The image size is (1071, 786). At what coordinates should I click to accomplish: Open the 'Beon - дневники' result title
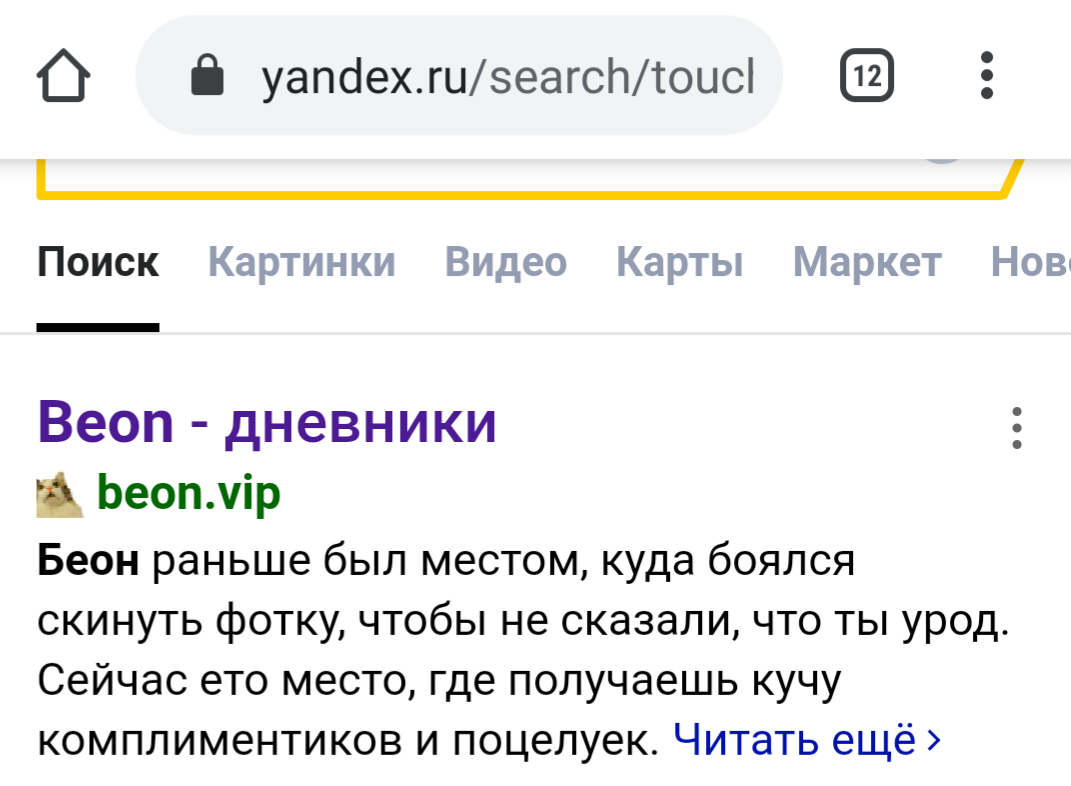[267, 423]
